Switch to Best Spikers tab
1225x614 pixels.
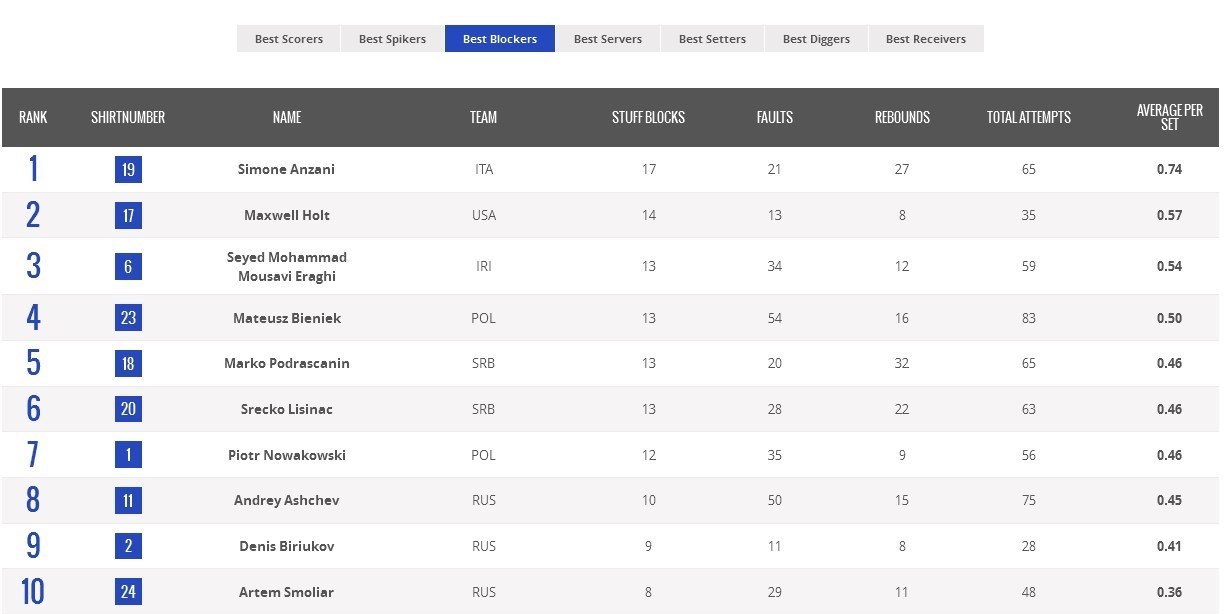(x=392, y=39)
